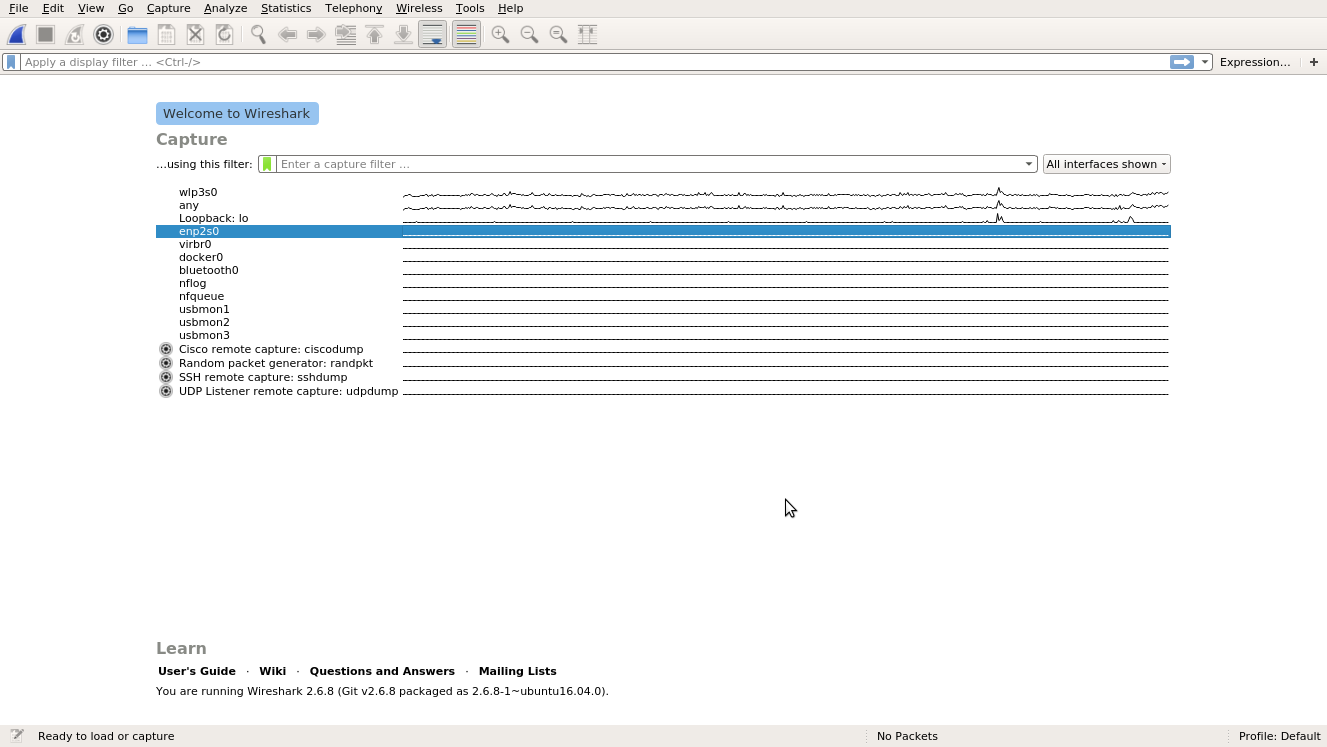Select the 'any' interface
1327x747 pixels.
pos(663,205)
